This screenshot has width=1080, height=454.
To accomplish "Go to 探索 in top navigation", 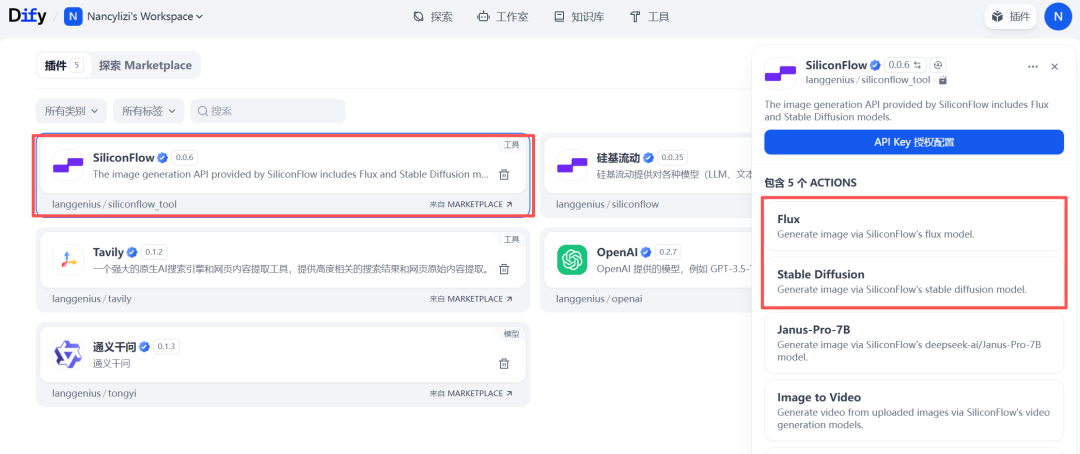I will click(433, 17).
